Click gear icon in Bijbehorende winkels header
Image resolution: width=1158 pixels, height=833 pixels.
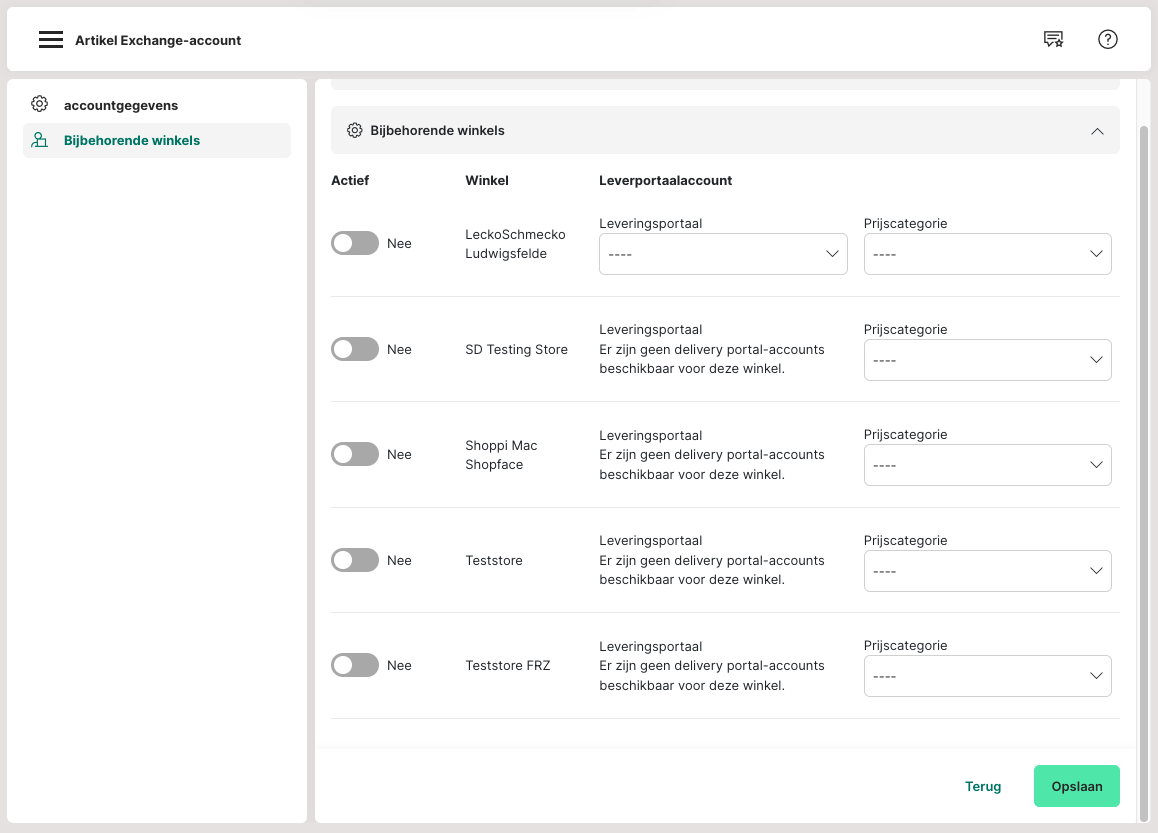point(354,130)
